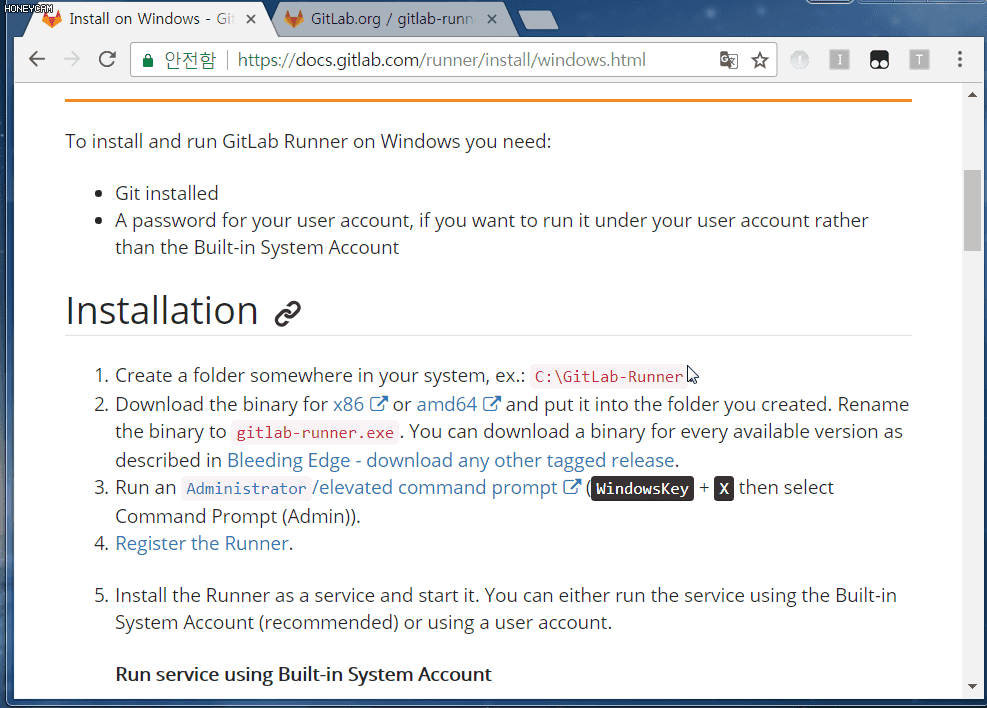Click the black mask extension icon

point(879,60)
